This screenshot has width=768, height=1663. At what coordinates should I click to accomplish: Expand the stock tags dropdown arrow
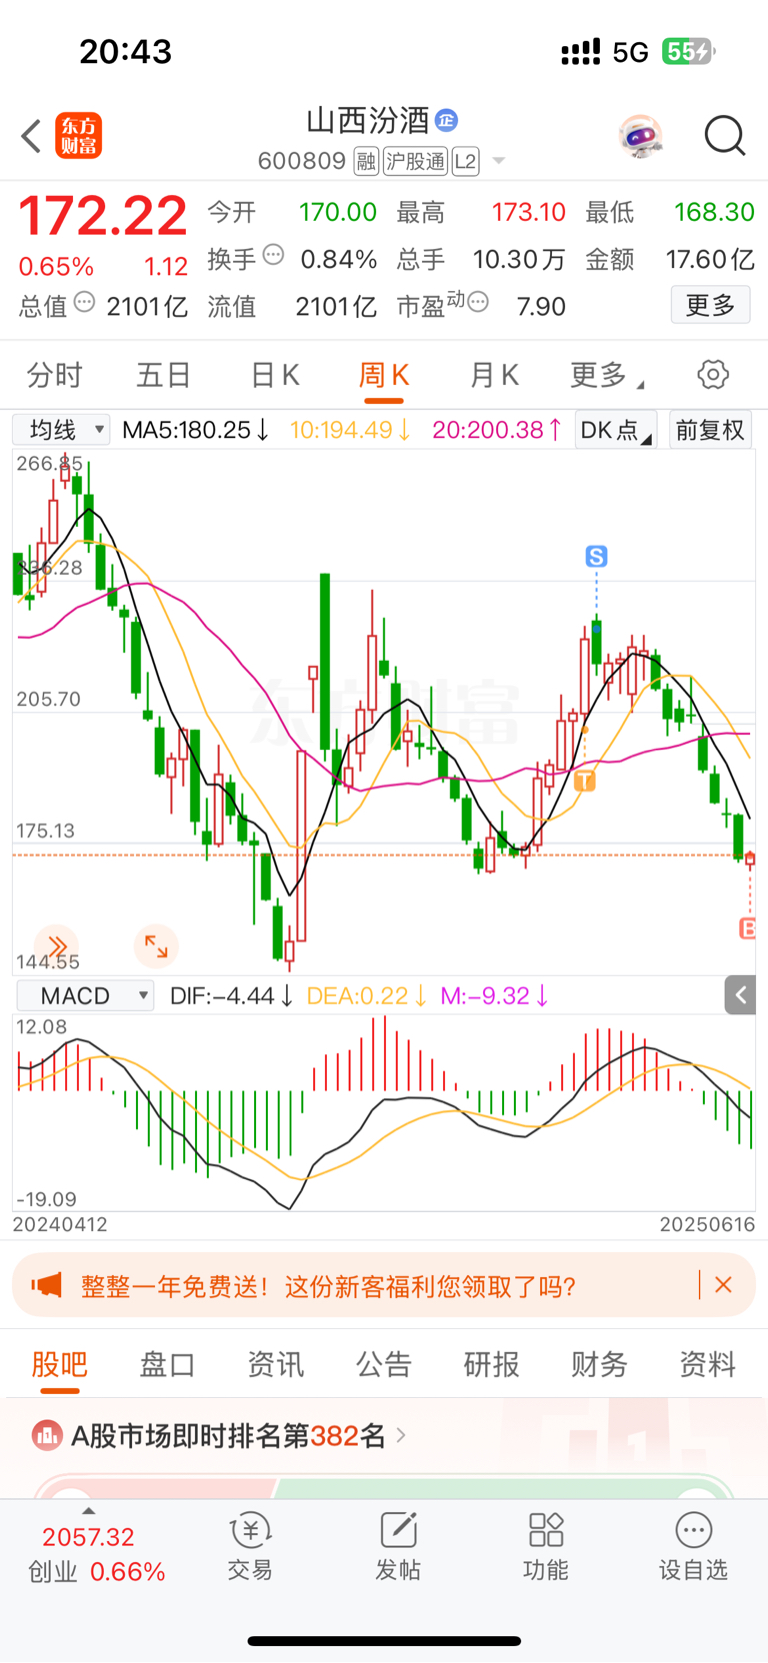(x=499, y=162)
